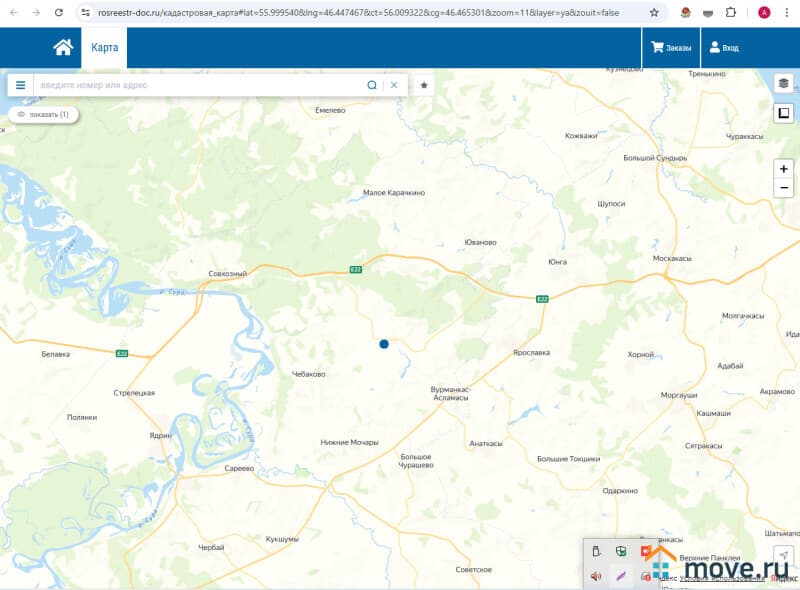Open browser extensions puzzle icon
Screen dimensions: 800x590
(x=730, y=13)
